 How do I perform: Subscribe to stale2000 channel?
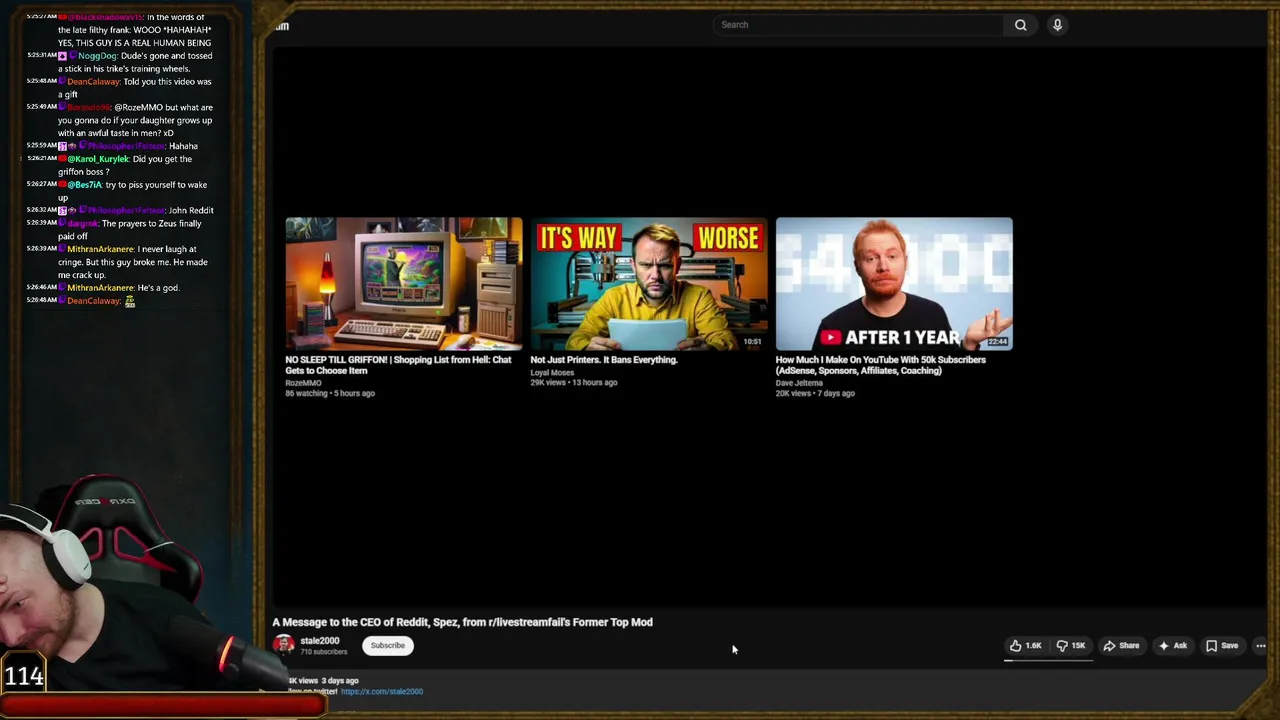(x=388, y=646)
